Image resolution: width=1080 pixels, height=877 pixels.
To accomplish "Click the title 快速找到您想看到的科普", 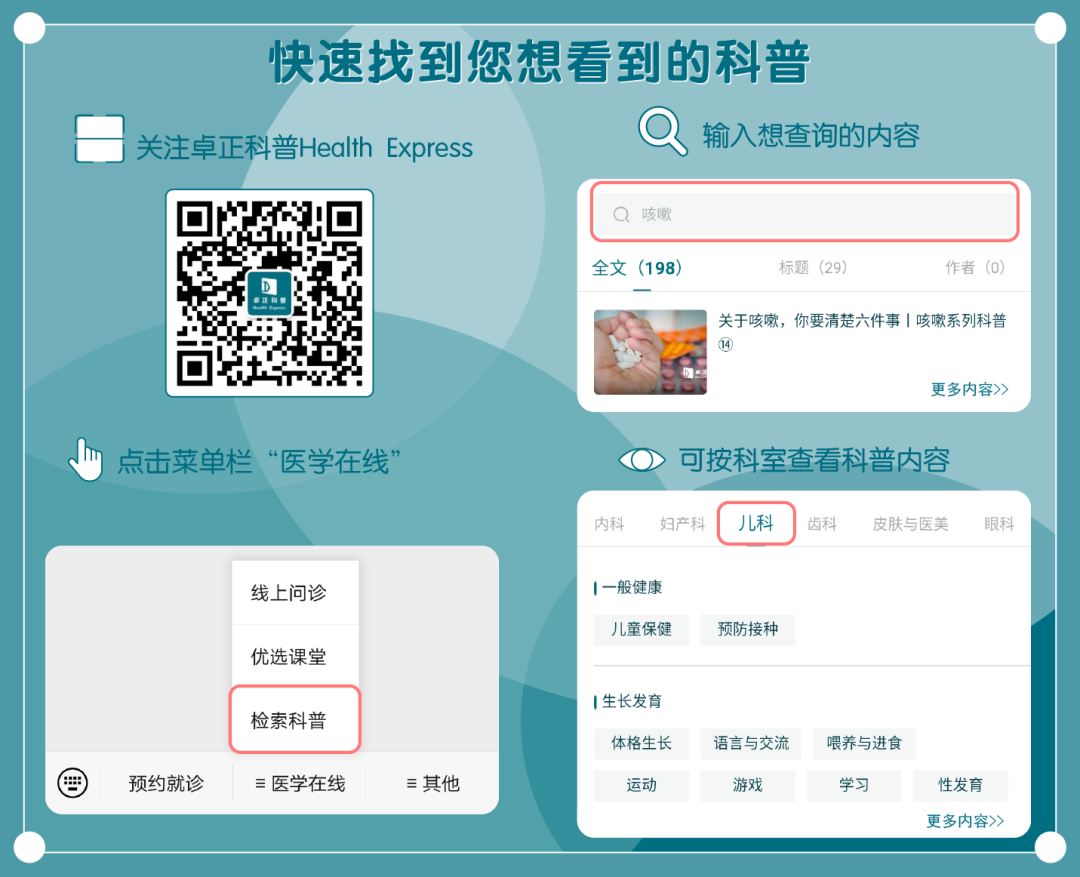I will (x=539, y=62).
